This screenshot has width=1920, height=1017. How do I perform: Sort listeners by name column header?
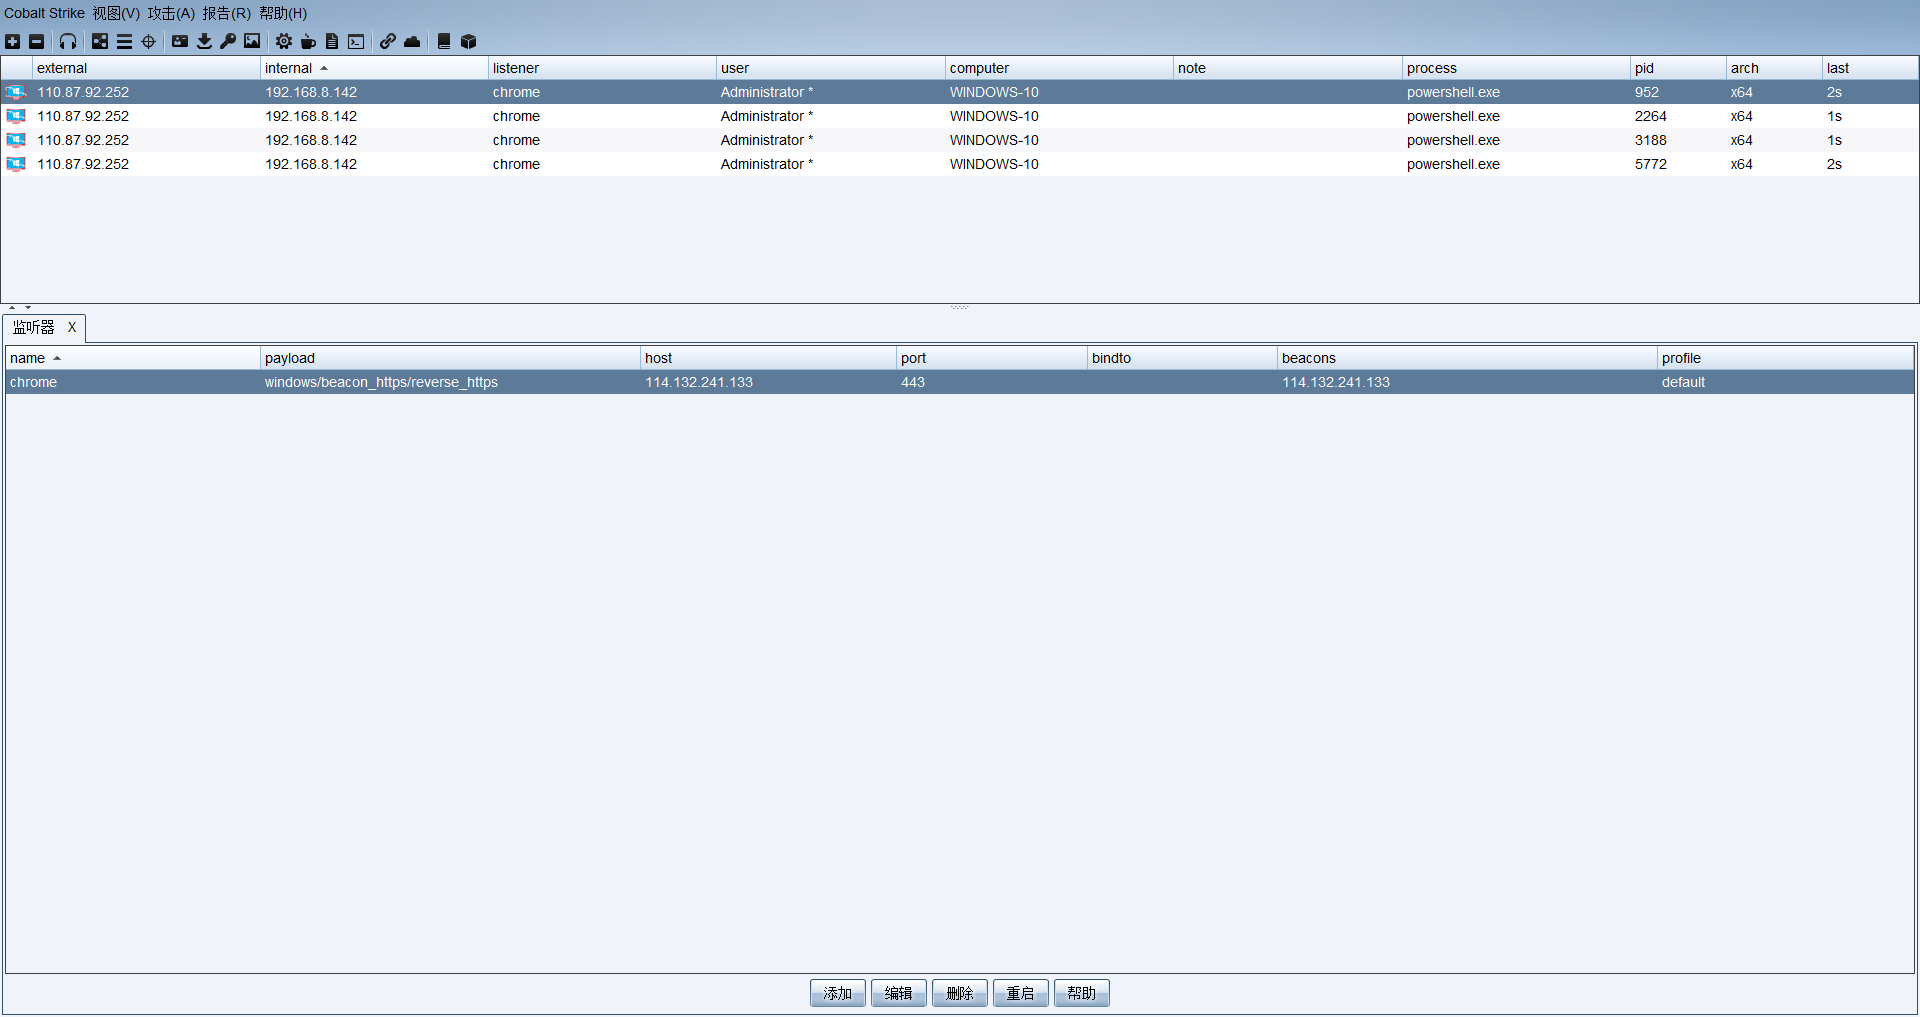(133, 358)
